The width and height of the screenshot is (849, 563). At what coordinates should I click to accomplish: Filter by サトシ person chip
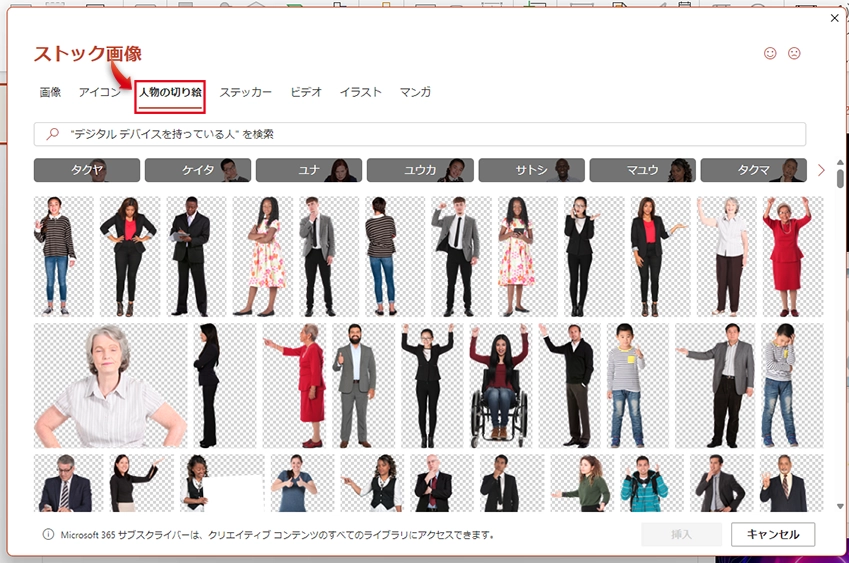(x=531, y=170)
